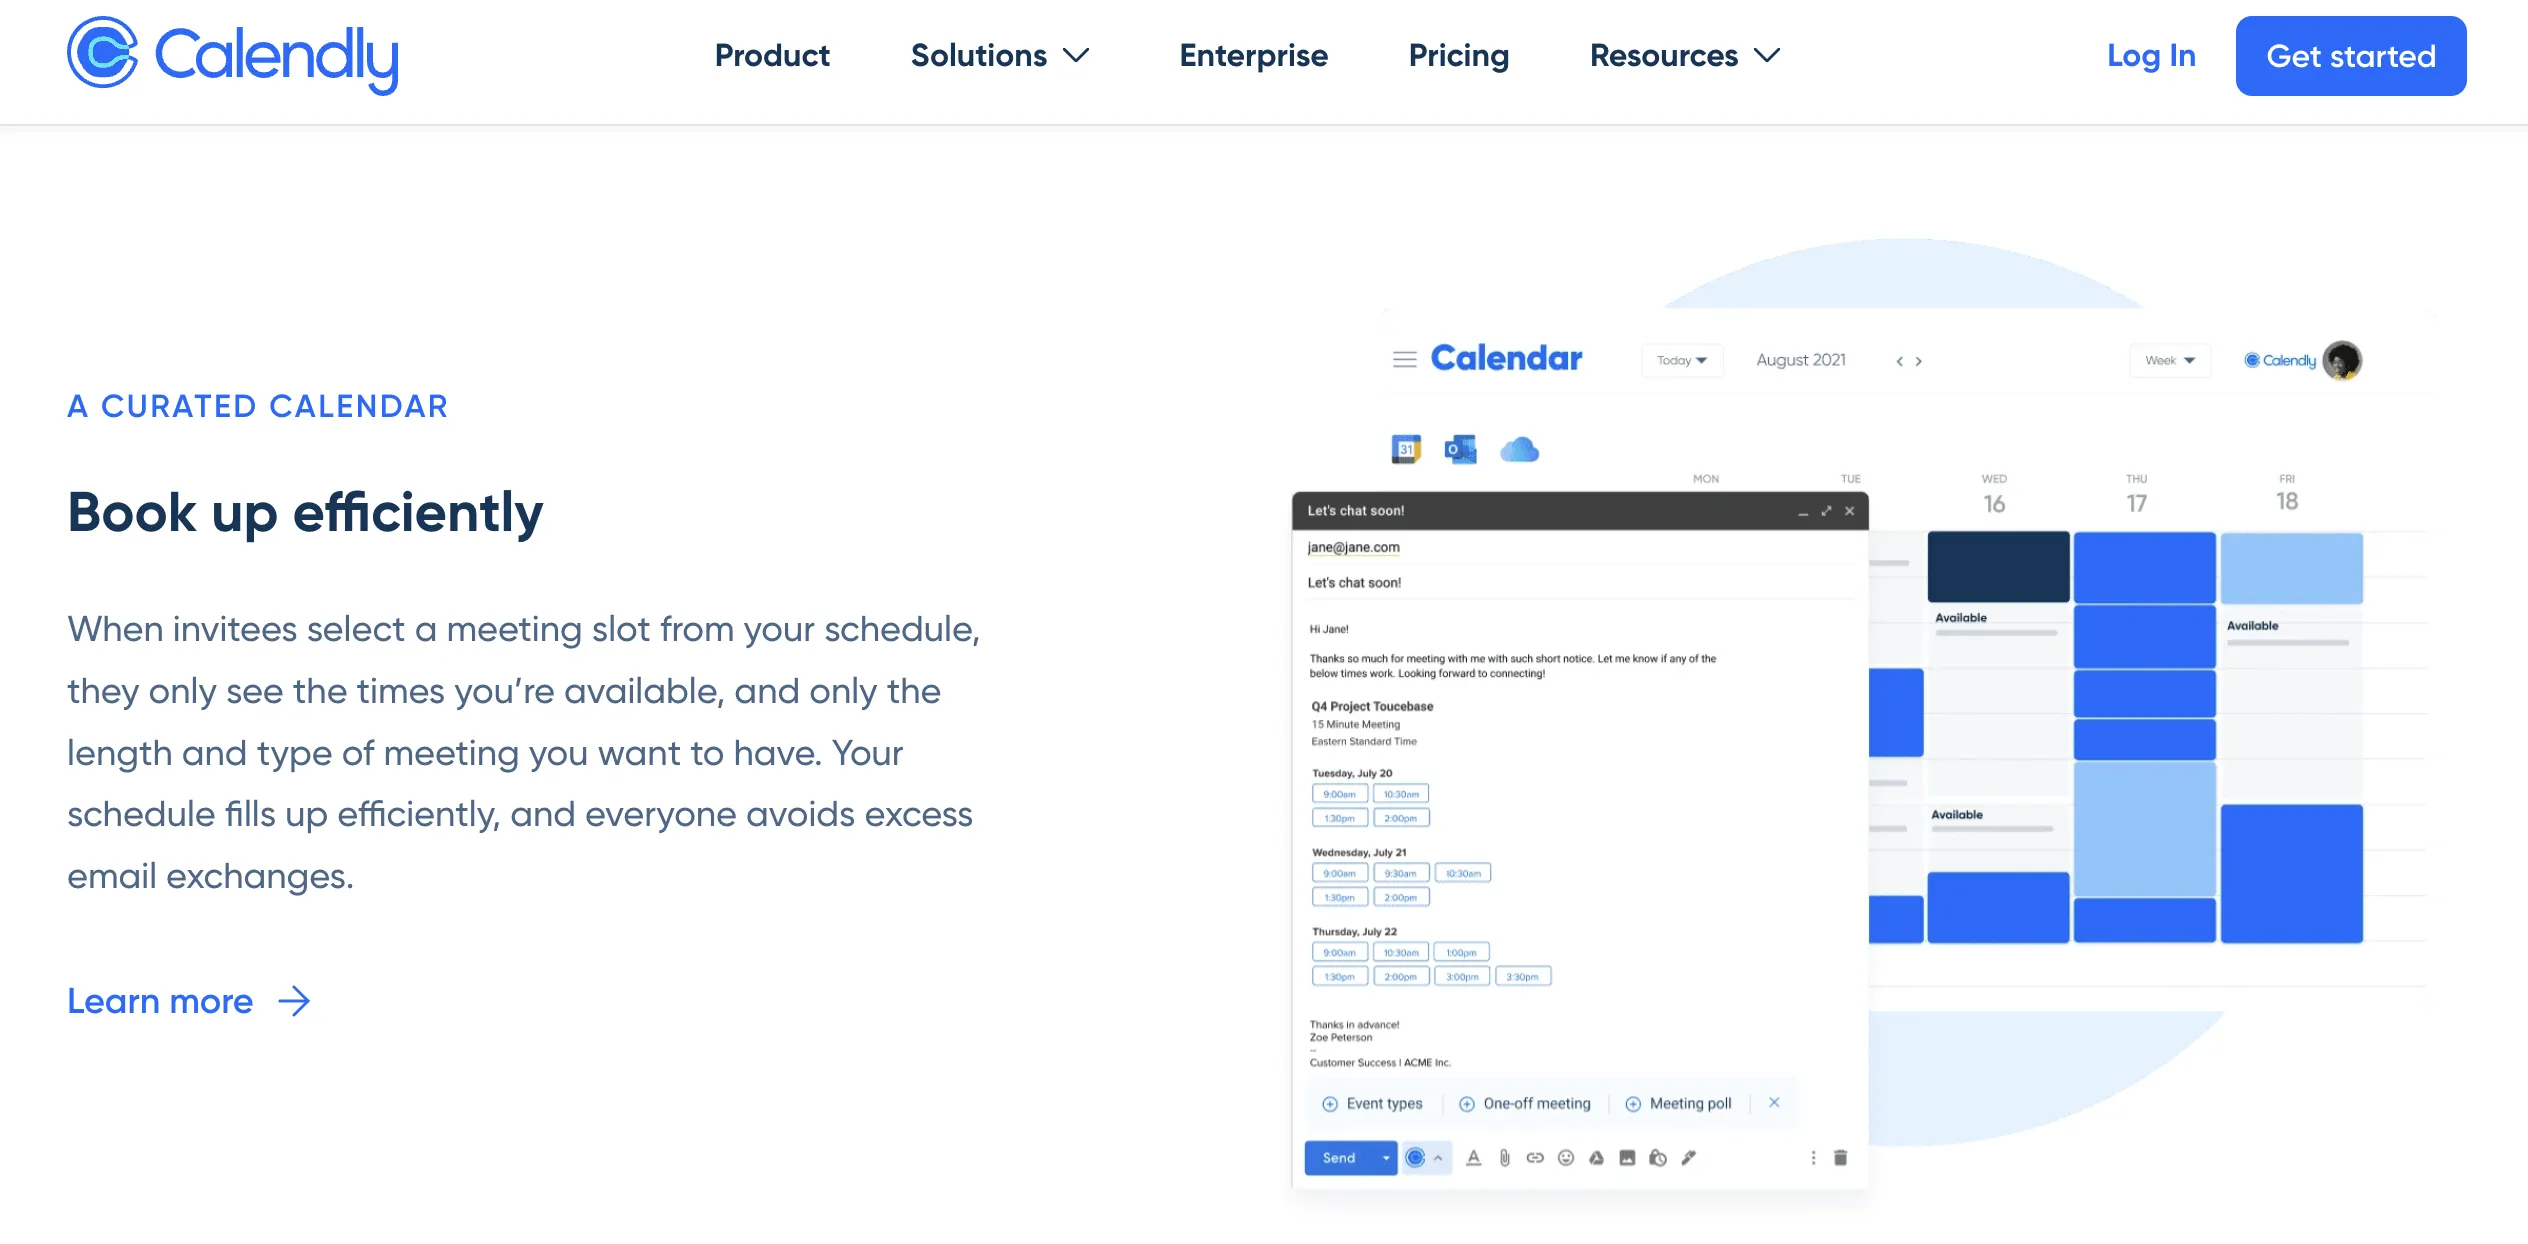Click the dark navy event block on Wednesday 16
The height and width of the screenshot is (1244, 2528).
pyautogui.click(x=1998, y=567)
